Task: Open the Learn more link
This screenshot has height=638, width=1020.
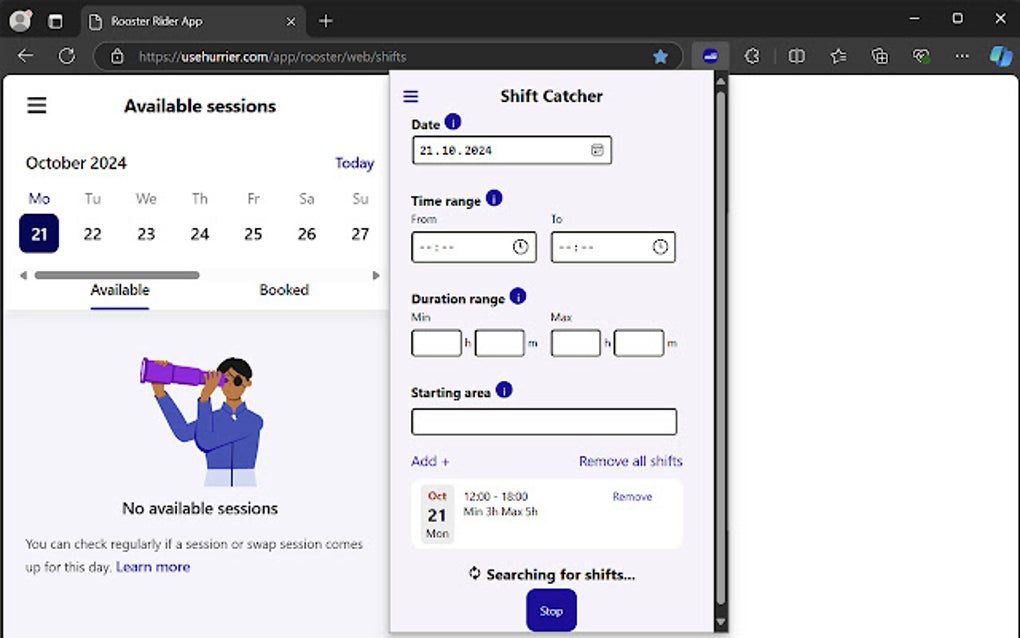Action: (x=153, y=567)
